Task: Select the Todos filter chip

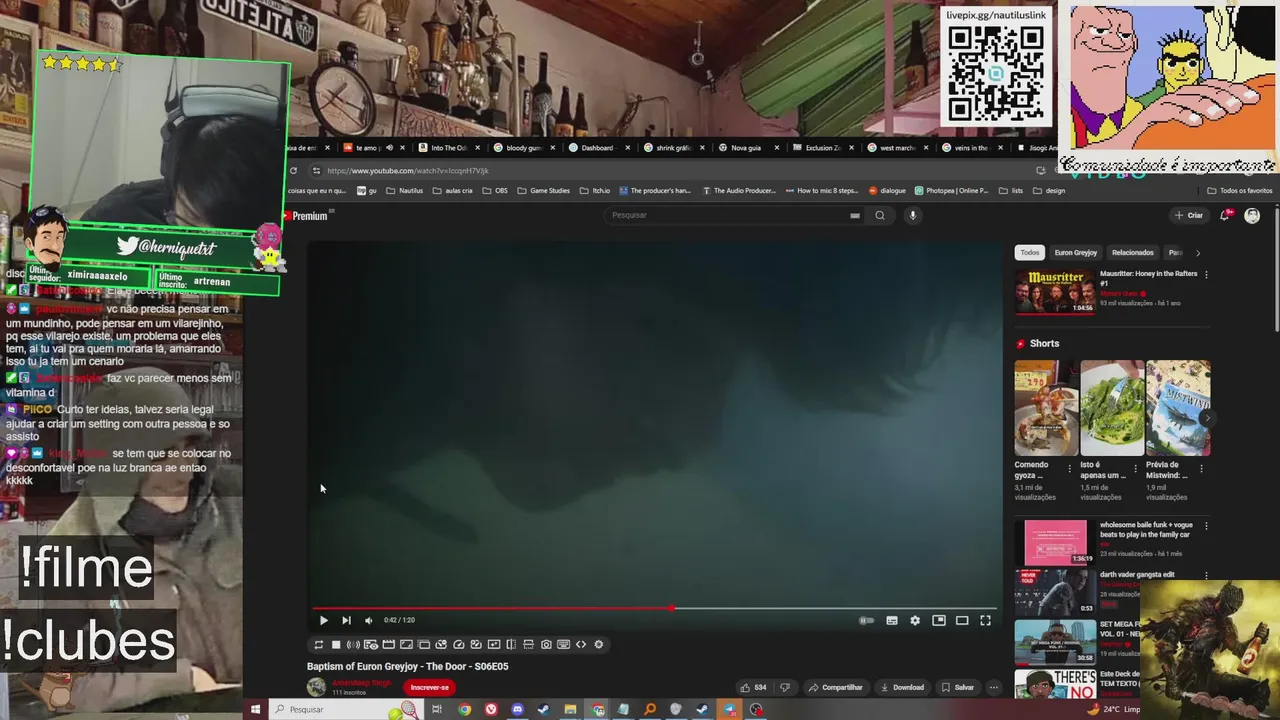Action: coord(1030,253)
